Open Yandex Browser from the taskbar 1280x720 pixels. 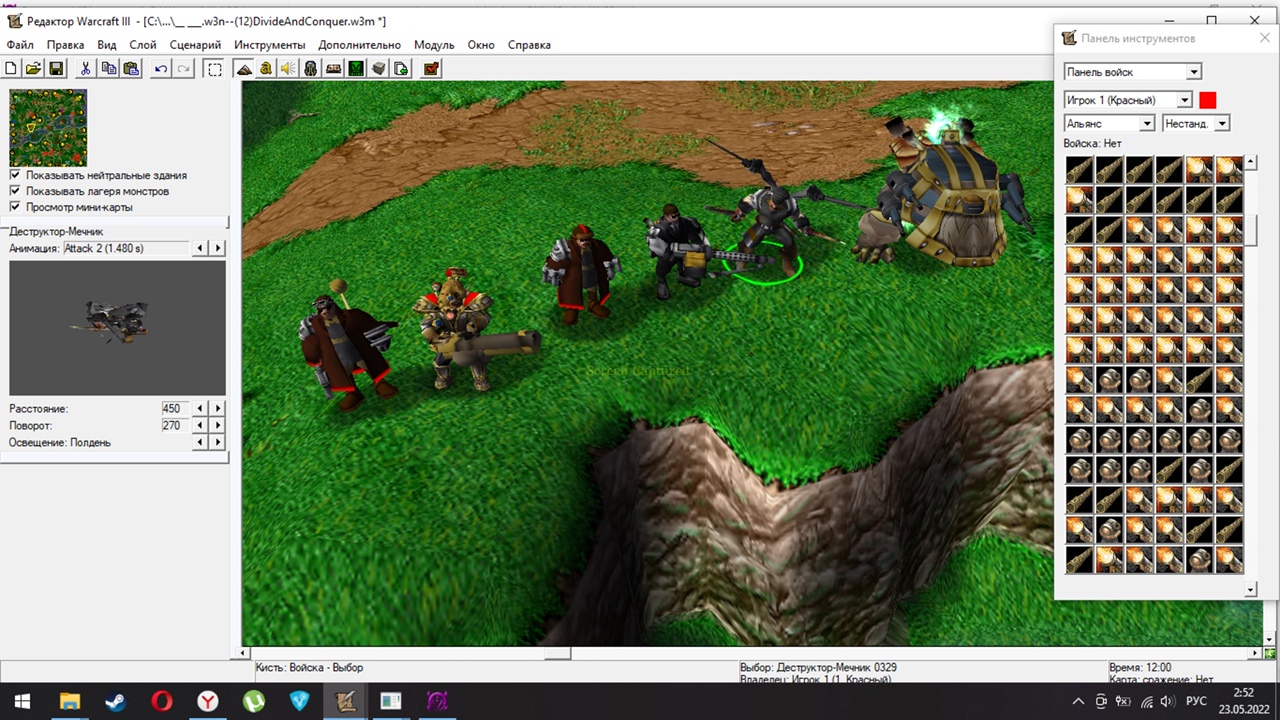(207, 701)
